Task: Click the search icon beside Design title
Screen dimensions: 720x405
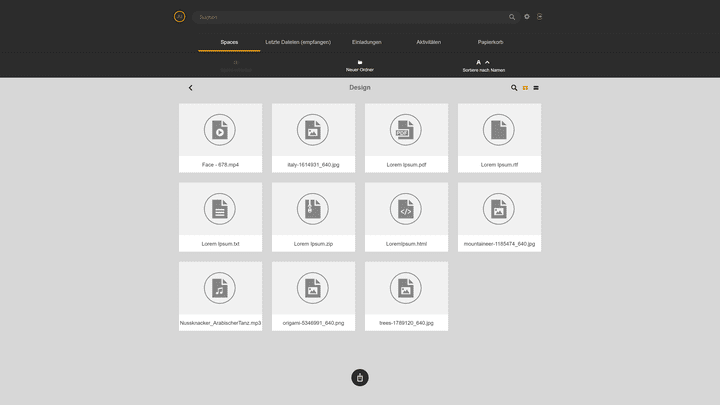Action: pos(514,88)
